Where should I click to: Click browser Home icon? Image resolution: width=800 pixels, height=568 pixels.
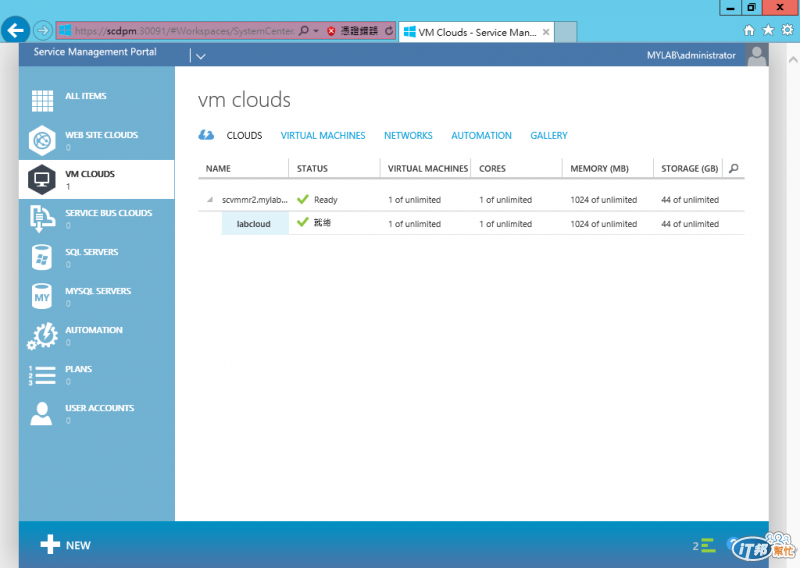(x=749, y=31)
